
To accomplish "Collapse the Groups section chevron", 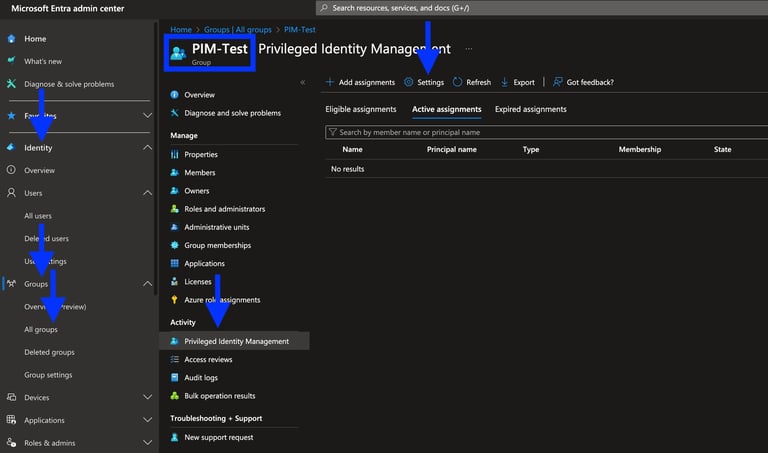I will click(x=147, y=284).
